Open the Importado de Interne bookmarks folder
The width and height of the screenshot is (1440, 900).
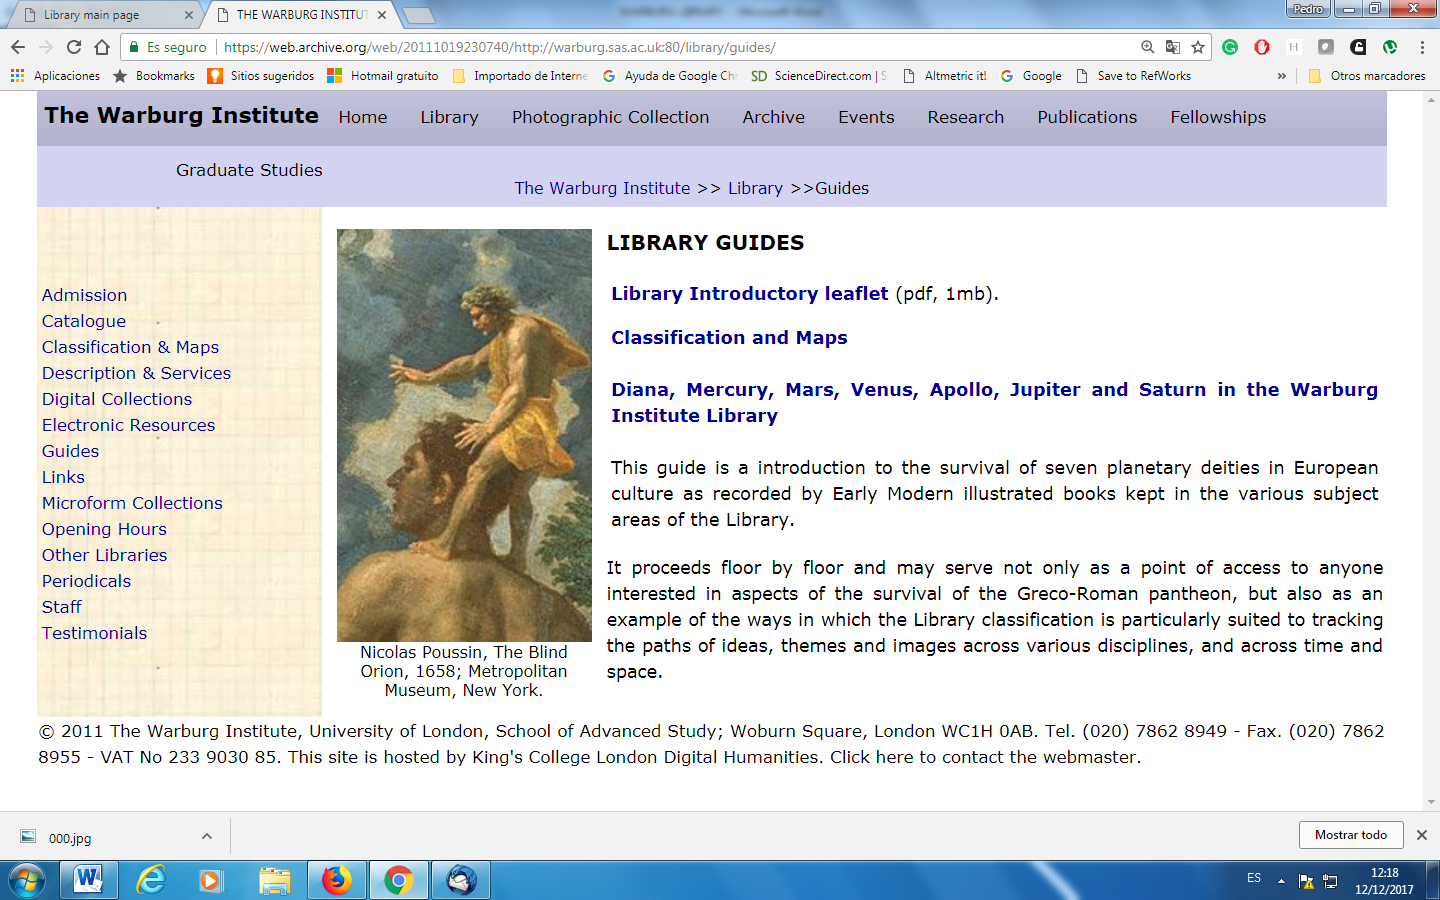pos(520,76)
